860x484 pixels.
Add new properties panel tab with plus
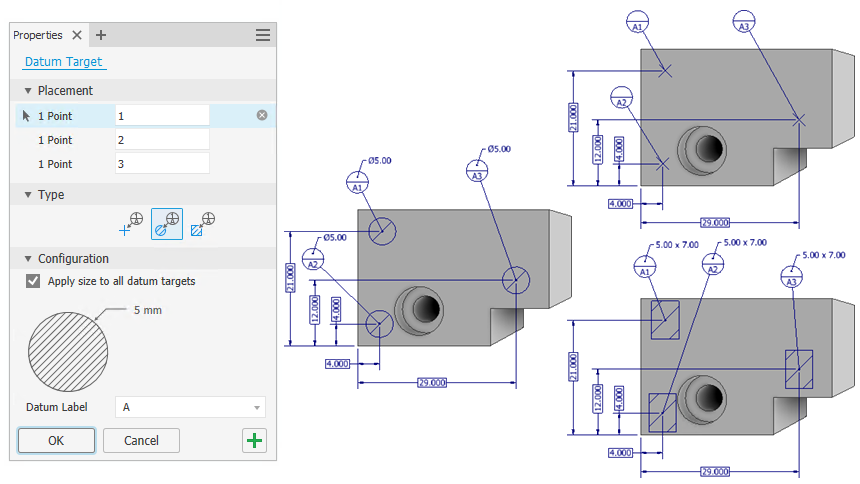[x=101, y=35]
